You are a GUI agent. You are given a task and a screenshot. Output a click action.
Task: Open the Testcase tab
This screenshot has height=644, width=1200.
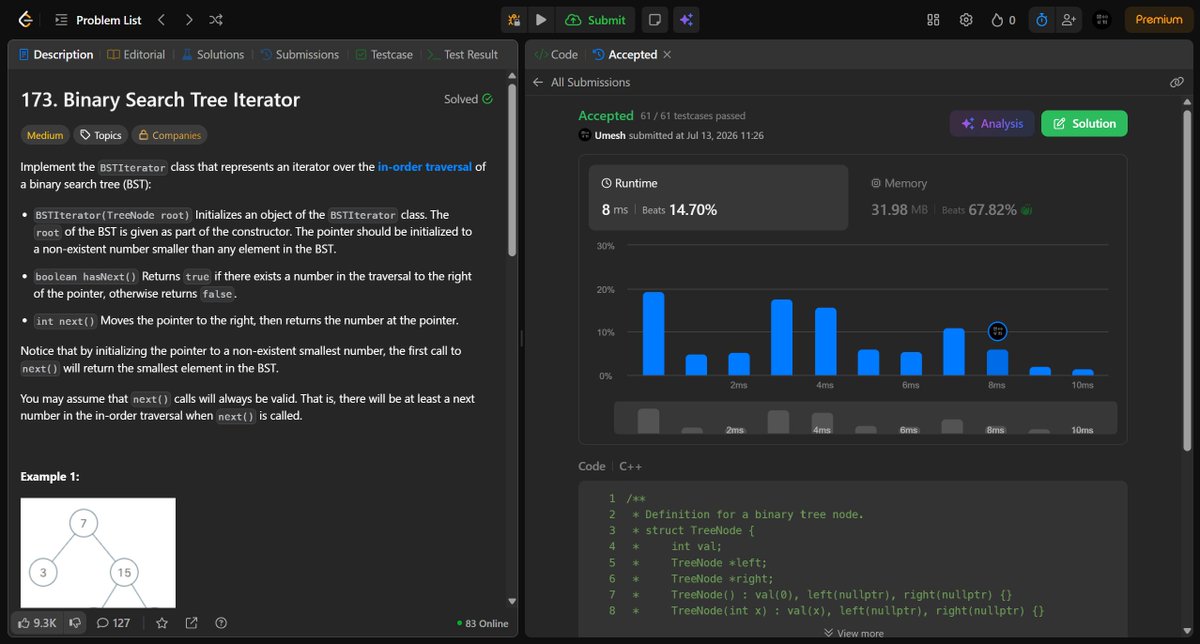coord(383,55)
